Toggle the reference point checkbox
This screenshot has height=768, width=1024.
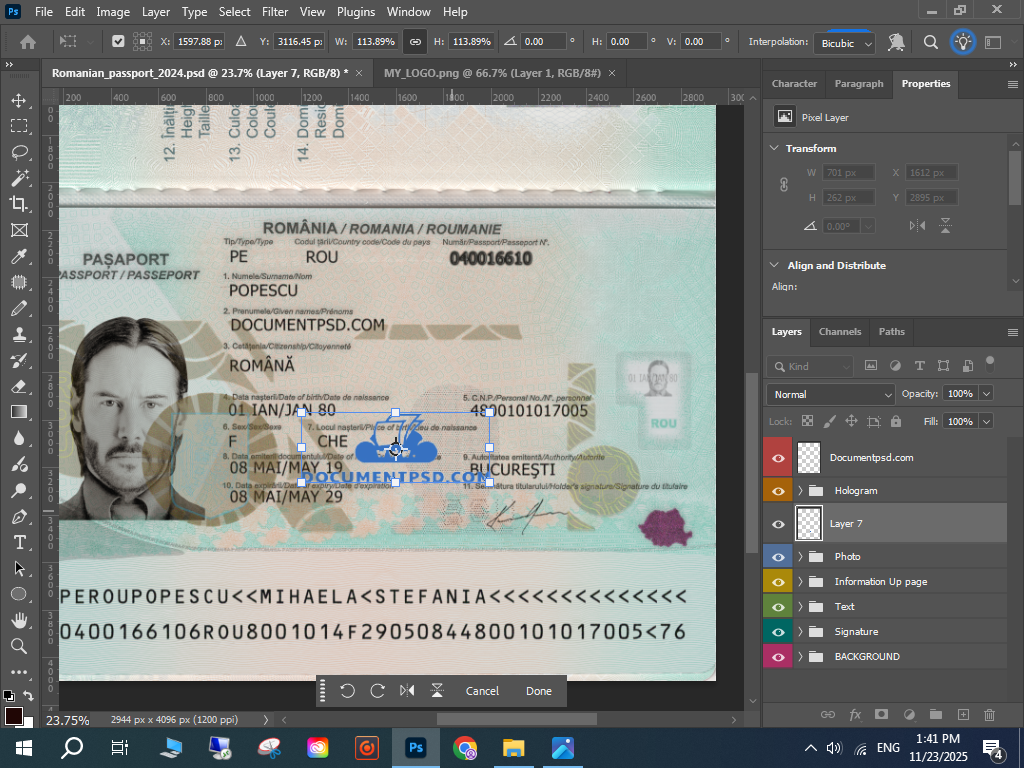pos(118,42)
